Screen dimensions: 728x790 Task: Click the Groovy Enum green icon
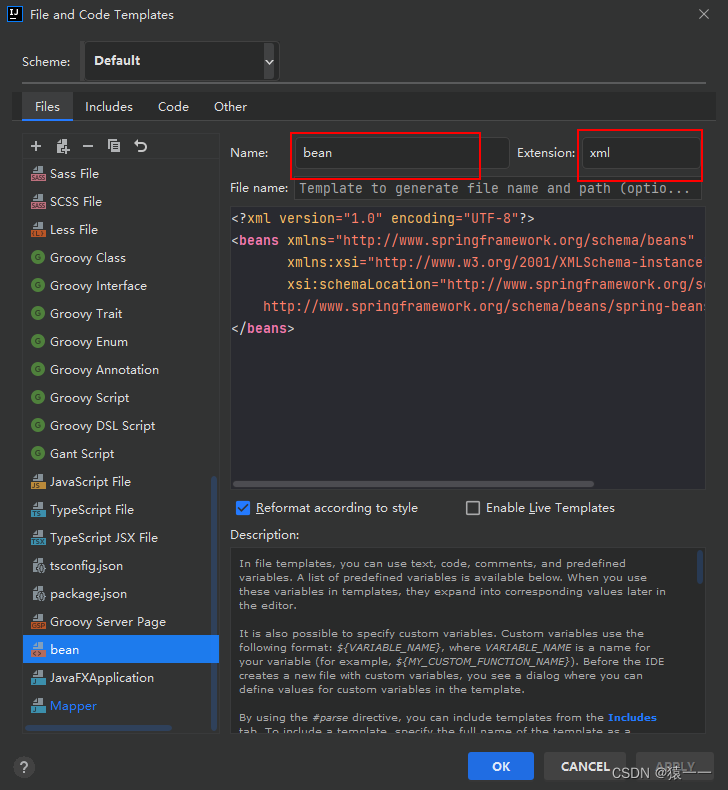[38, 342]
